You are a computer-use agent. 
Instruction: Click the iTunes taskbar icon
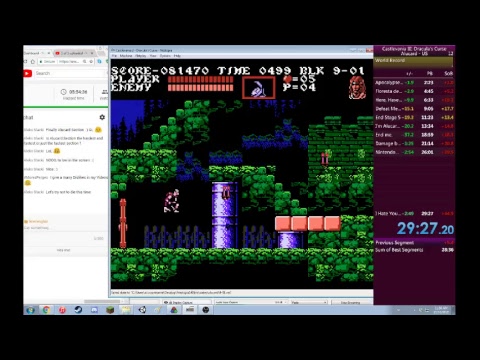pos(62,310)
